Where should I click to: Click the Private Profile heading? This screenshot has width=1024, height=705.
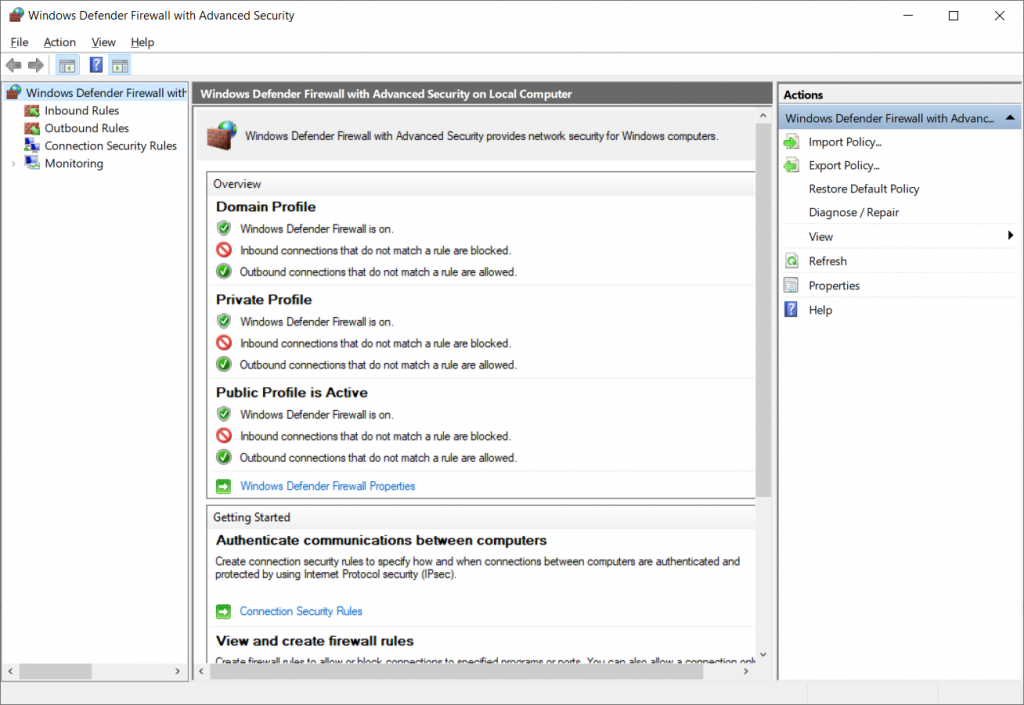[264, 300]
